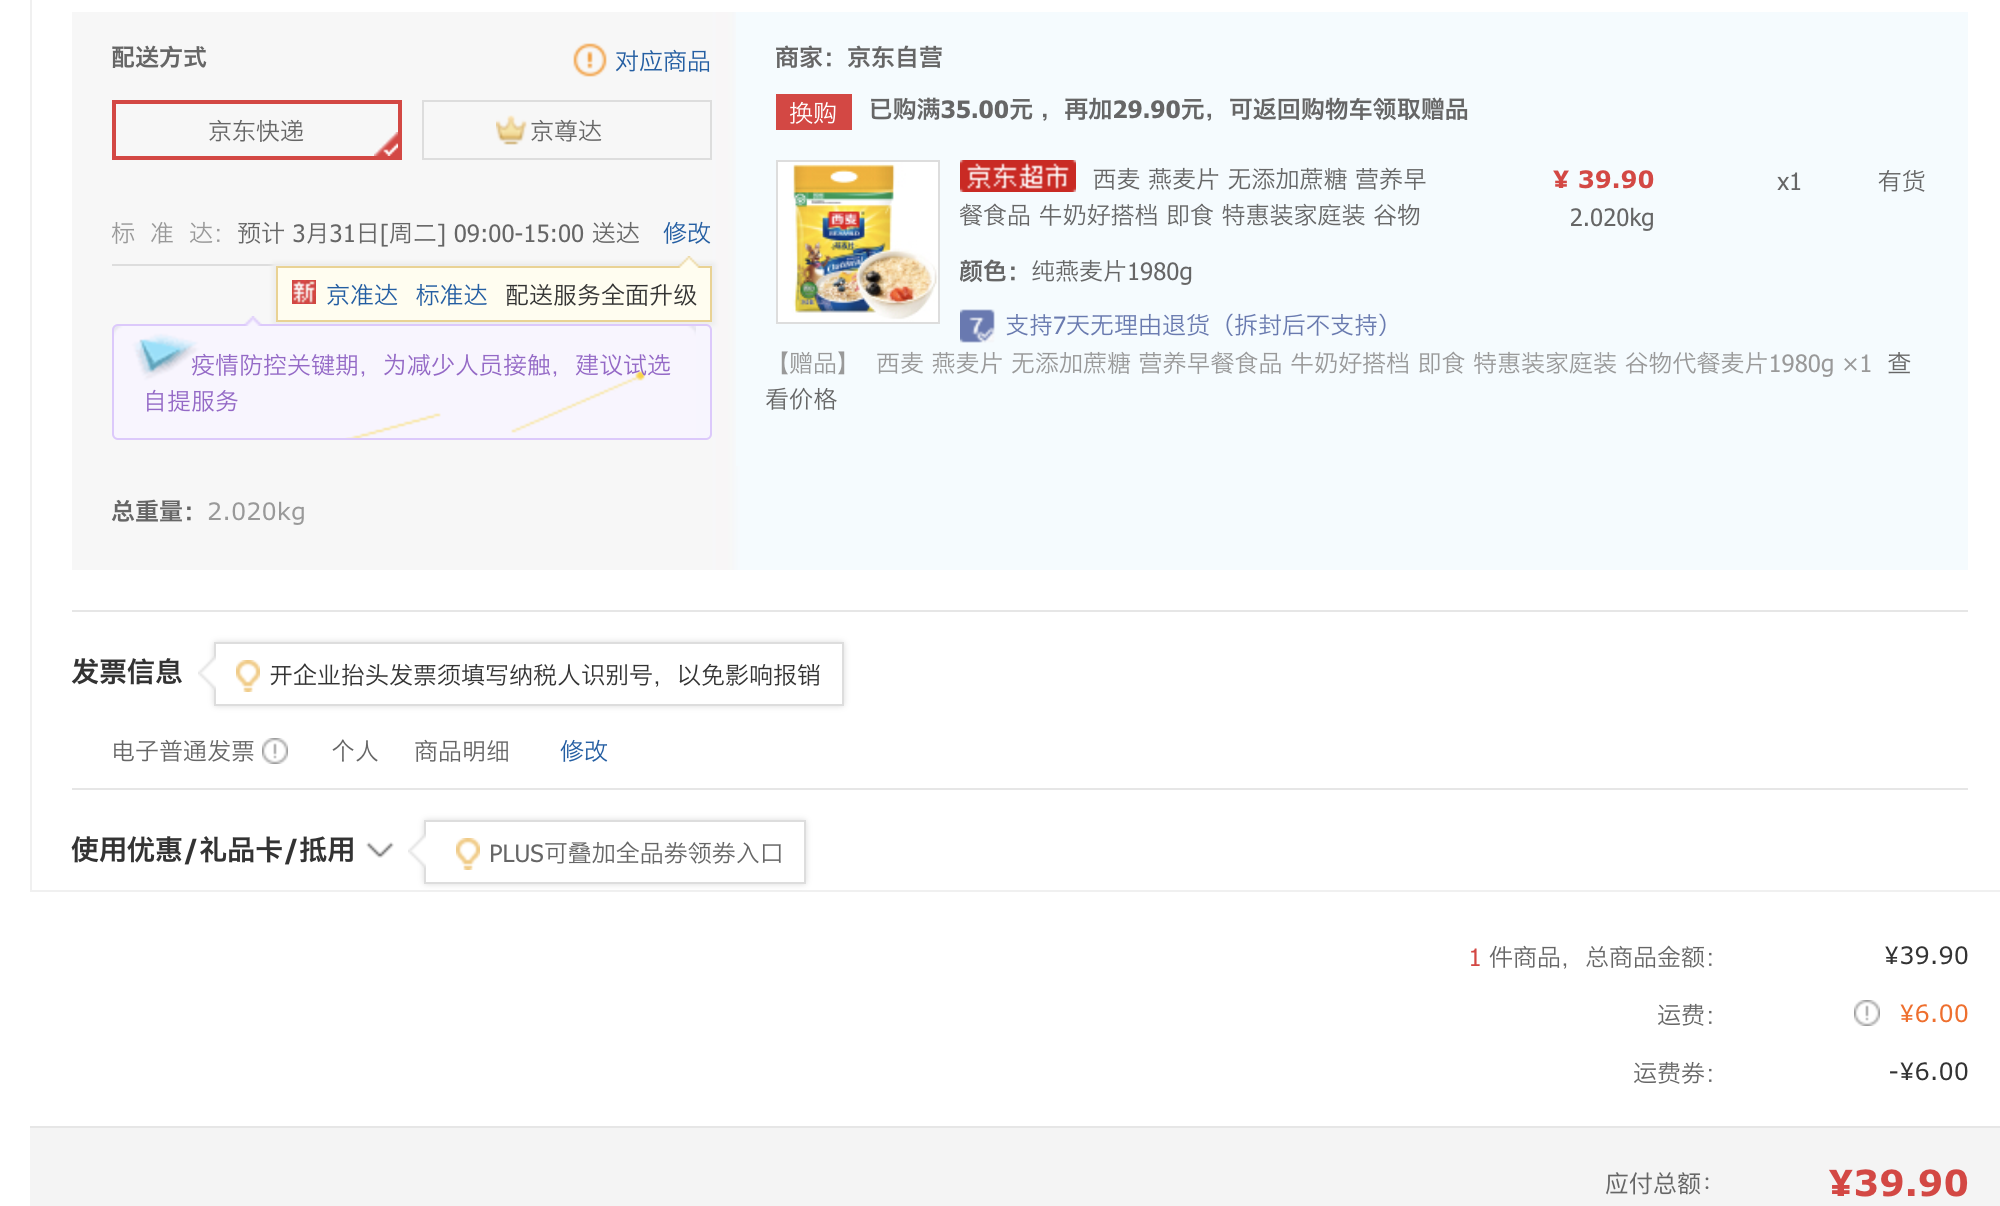Image resolution: width=2000 pixels, height=1206 pixels.
Task: Open the 西麦 燕麦片 product title
Action: [x=1192, y=197]
